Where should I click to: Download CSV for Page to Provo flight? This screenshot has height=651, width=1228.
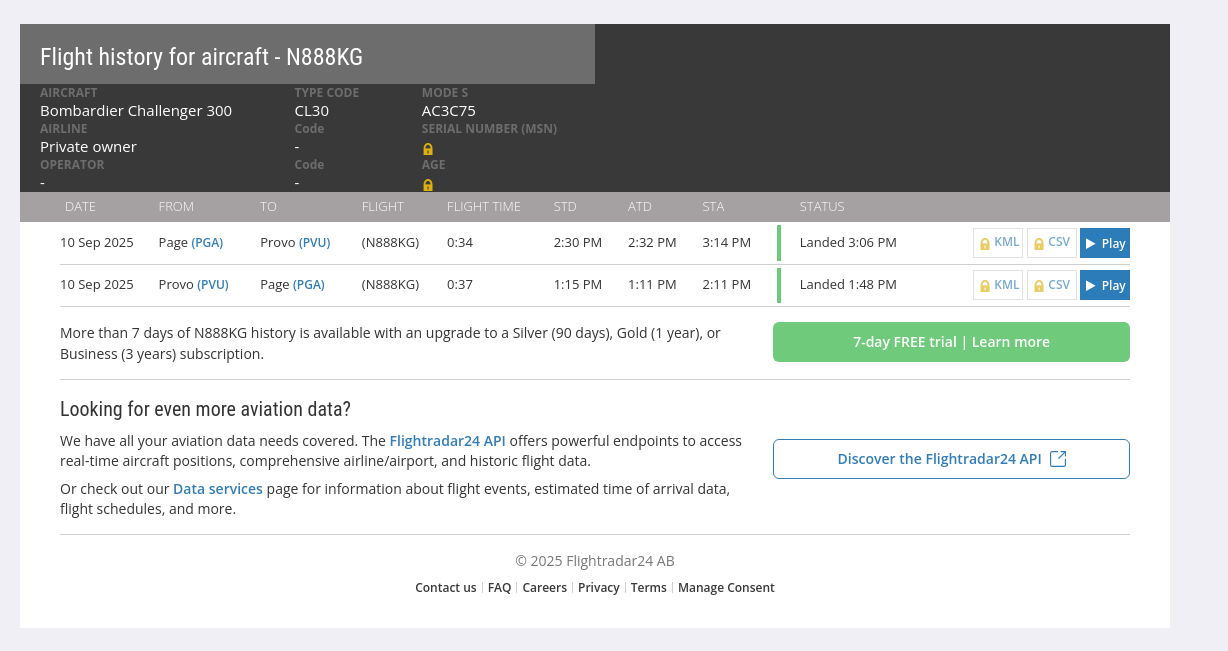(x=1052, y=243)
